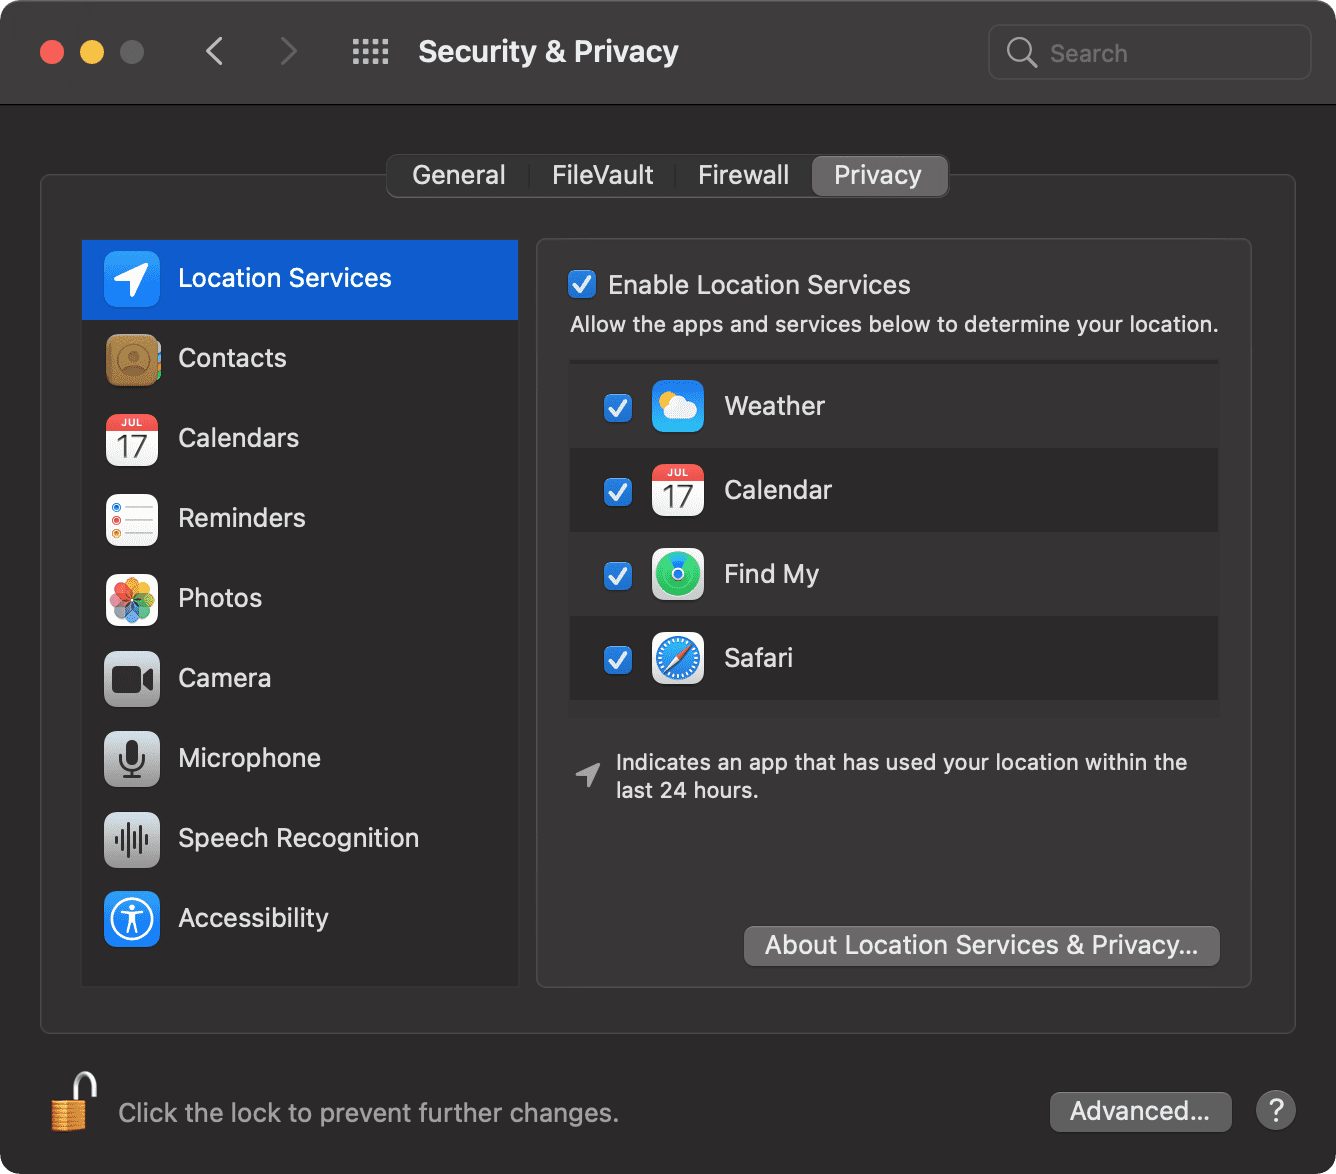Screen dimensions: 1336x1174
Task: Select the Location Services arrow icon
Action: point(132,280)
